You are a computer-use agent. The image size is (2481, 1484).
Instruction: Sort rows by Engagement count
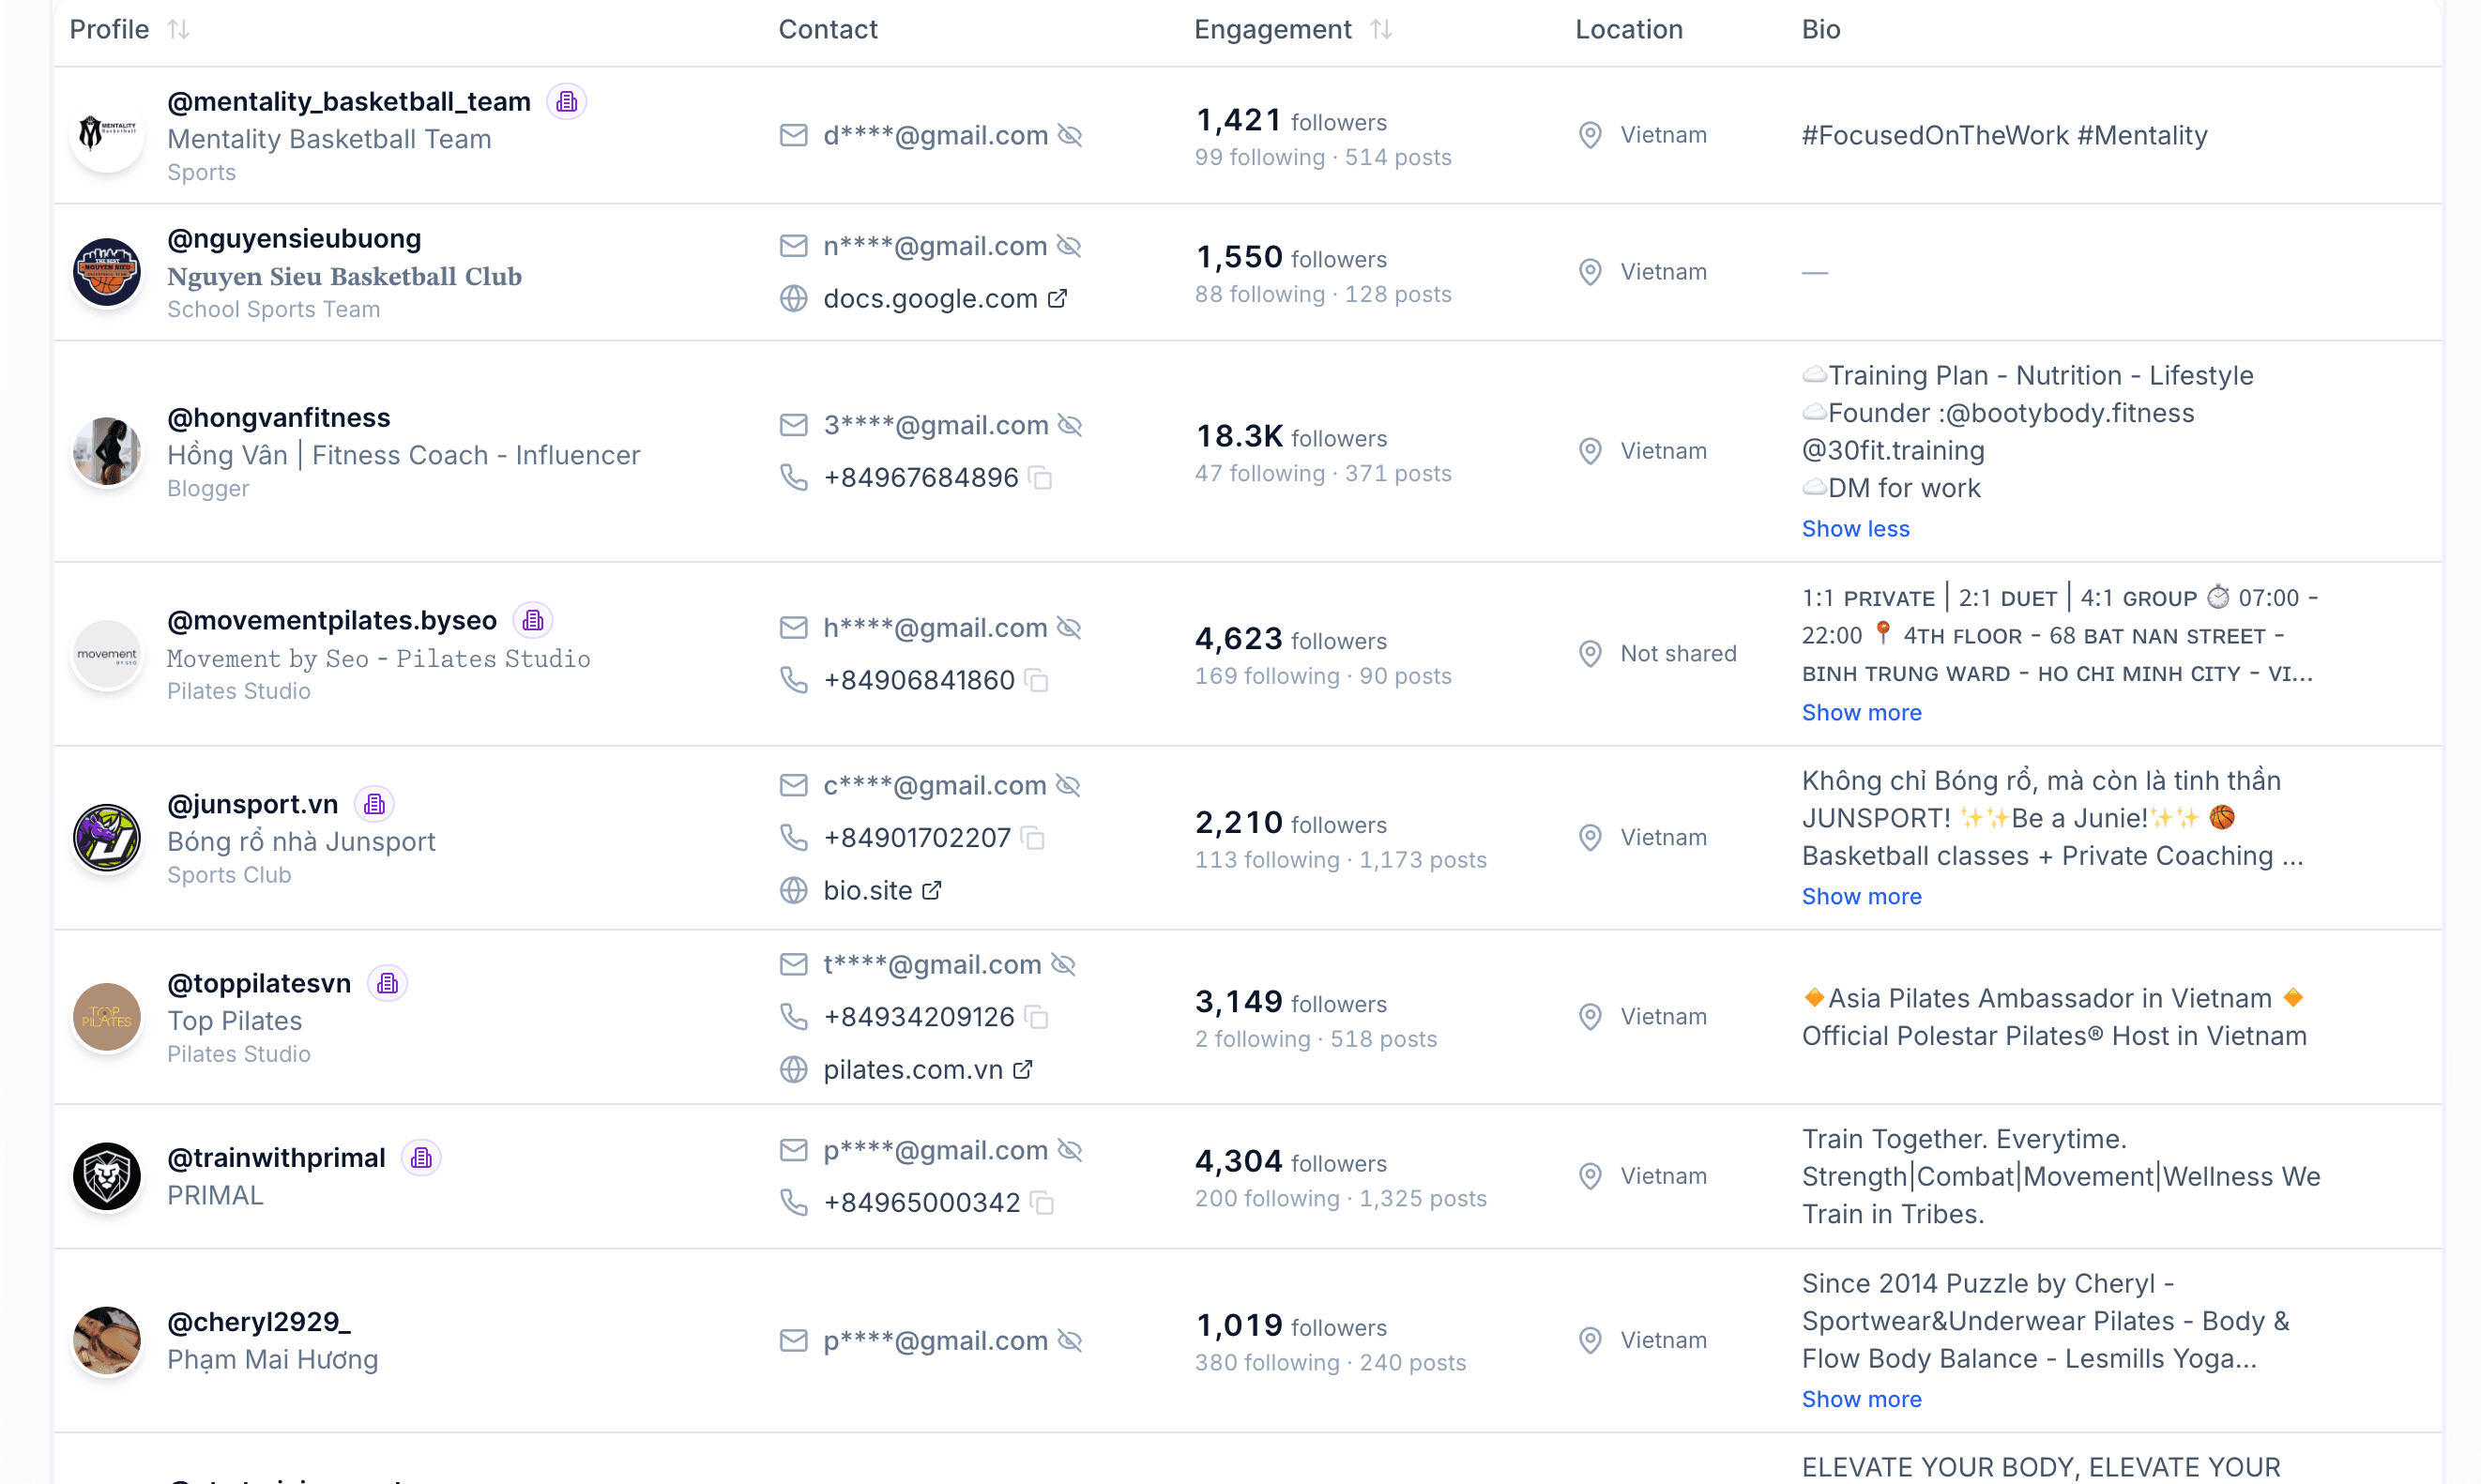coord(1383,29)
